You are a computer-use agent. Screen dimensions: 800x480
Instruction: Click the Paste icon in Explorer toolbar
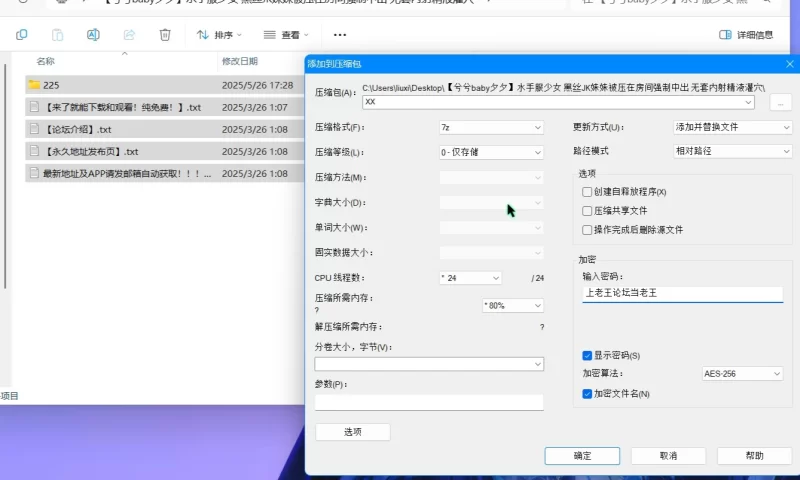(x=57, y=35)
